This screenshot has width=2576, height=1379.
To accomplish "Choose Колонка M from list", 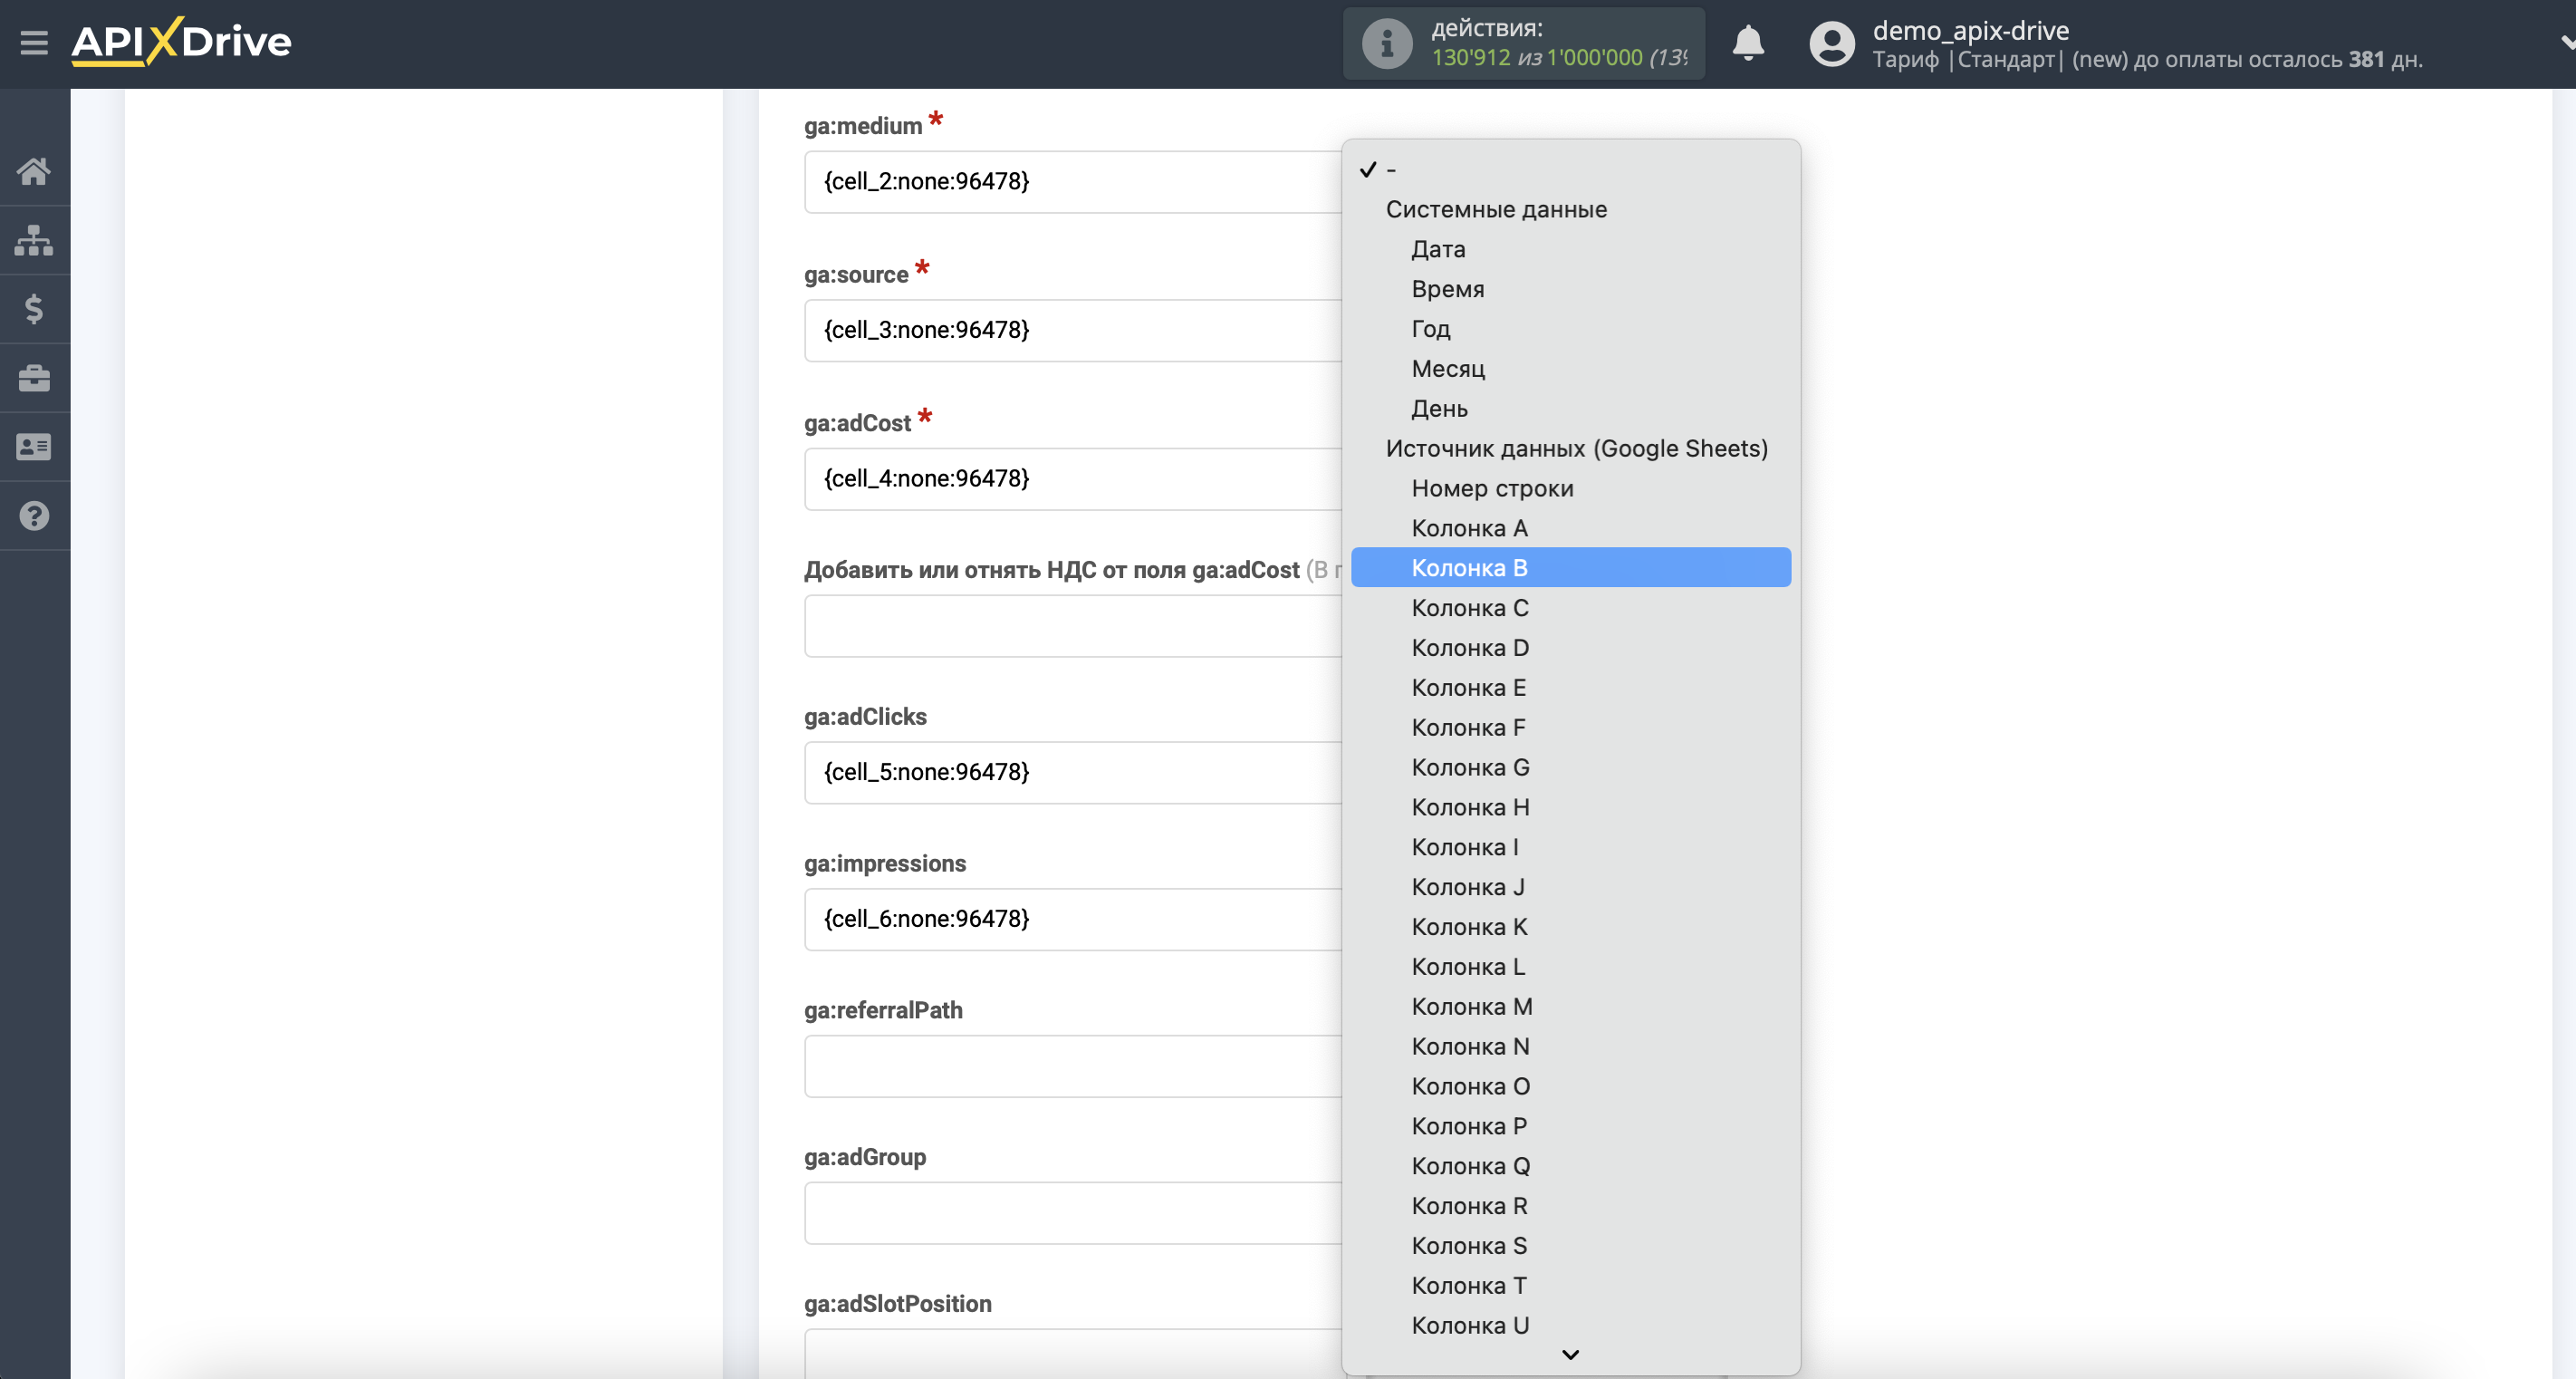I will (1570, 1007).
